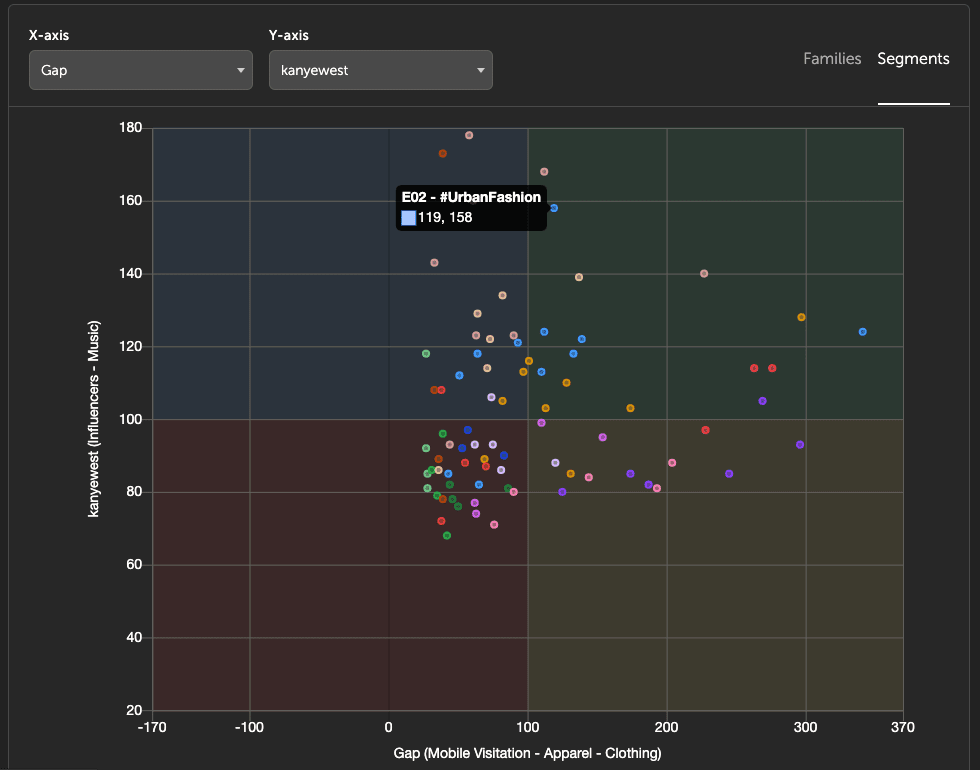This screenshot has height=770, width=980.
Task: Open the Y-axis kanyewest dropdown
Action: [x=380, y=70]
